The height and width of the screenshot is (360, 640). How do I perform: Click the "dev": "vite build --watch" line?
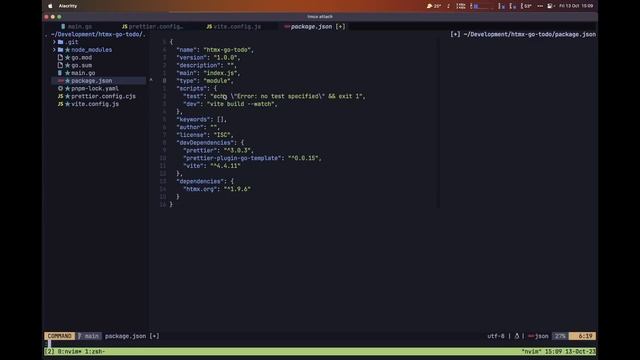pyautogui.click(x=230, y=104)
